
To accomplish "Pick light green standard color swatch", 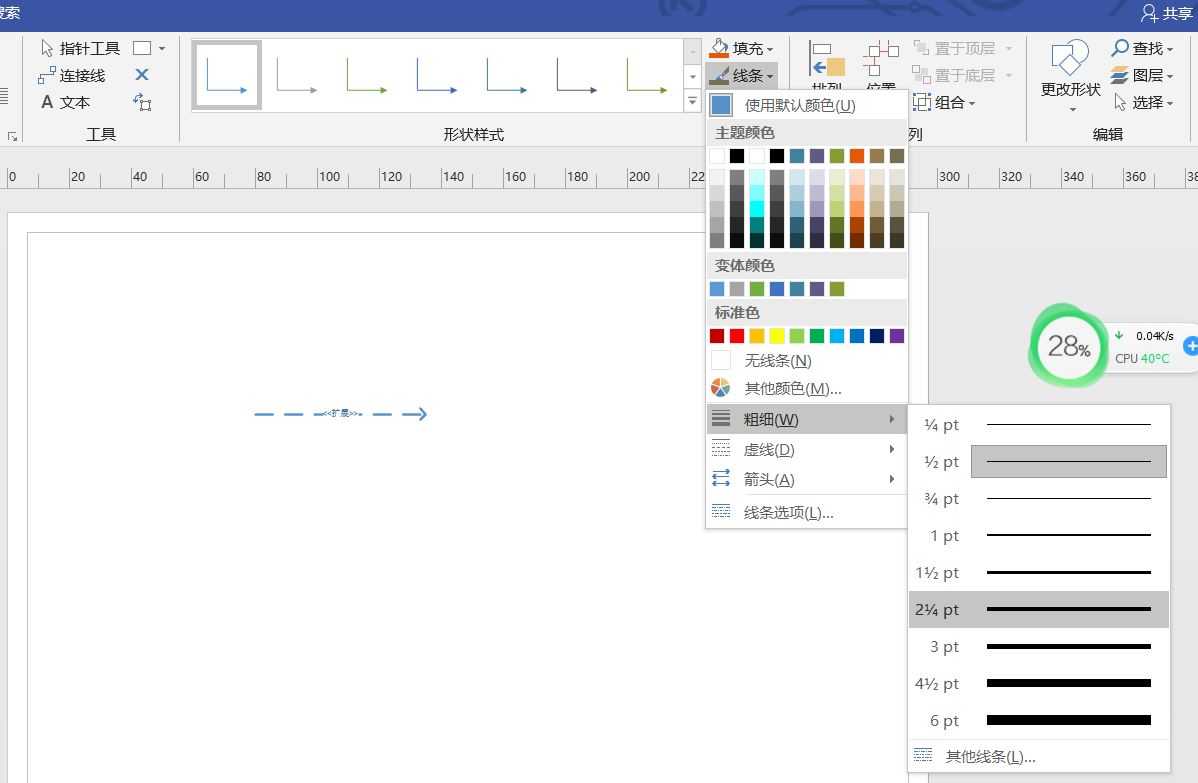I will pos(797,336).
